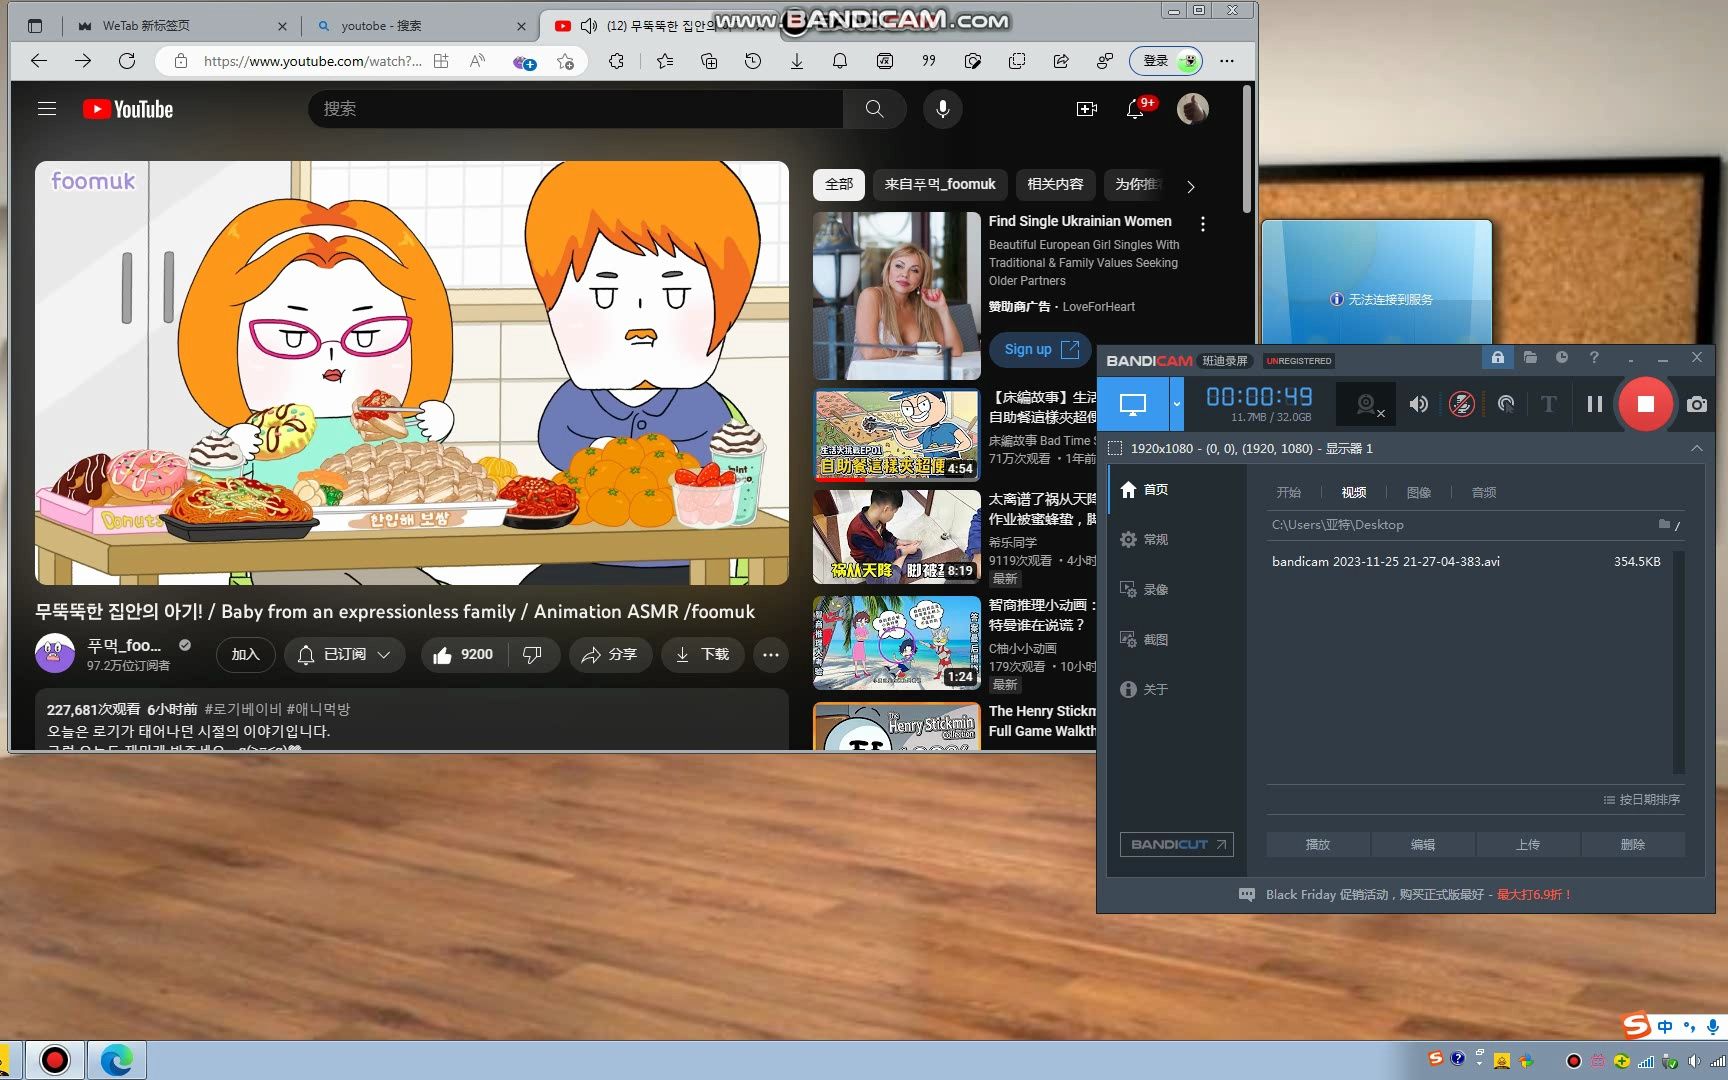Click the 播放 button in Bandicam
The height and width of the screenshot is (1080, 1728).
tap(1318, 844)
